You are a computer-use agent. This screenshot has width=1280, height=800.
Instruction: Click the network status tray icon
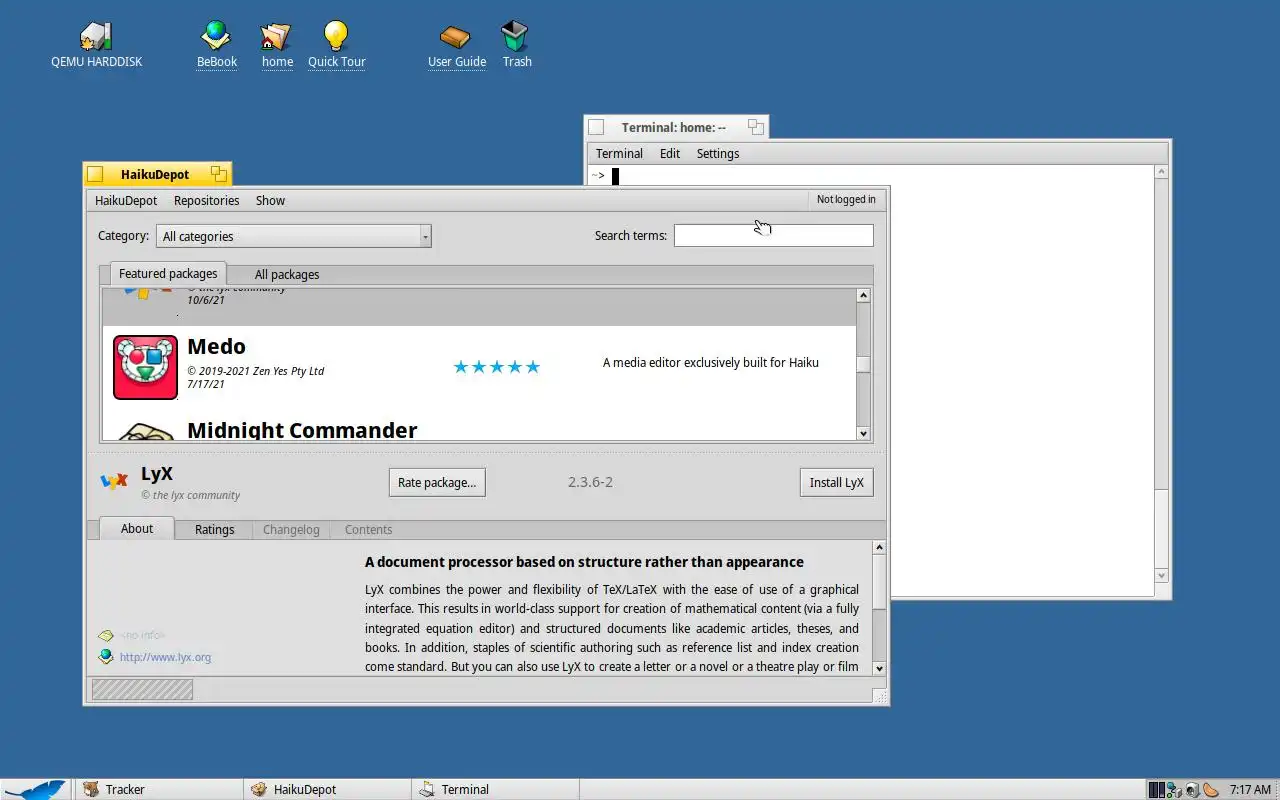tap(1174, 789)
